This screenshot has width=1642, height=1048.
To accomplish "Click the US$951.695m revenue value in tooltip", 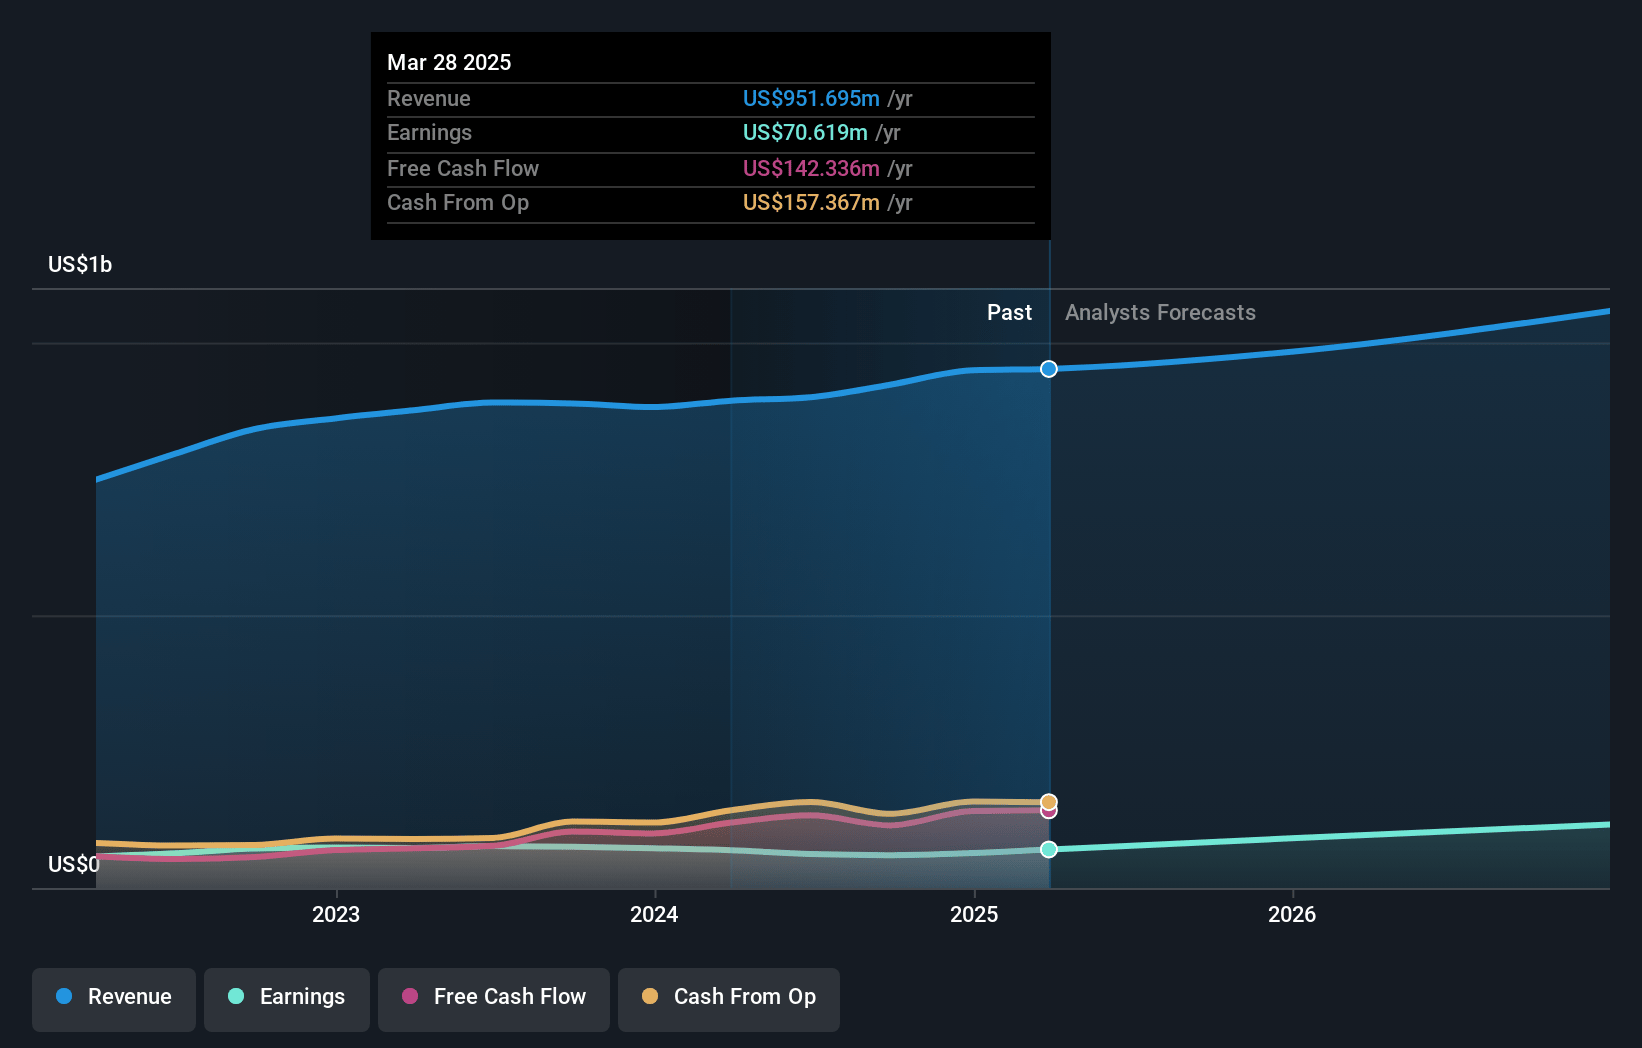I will click(811, 98).
